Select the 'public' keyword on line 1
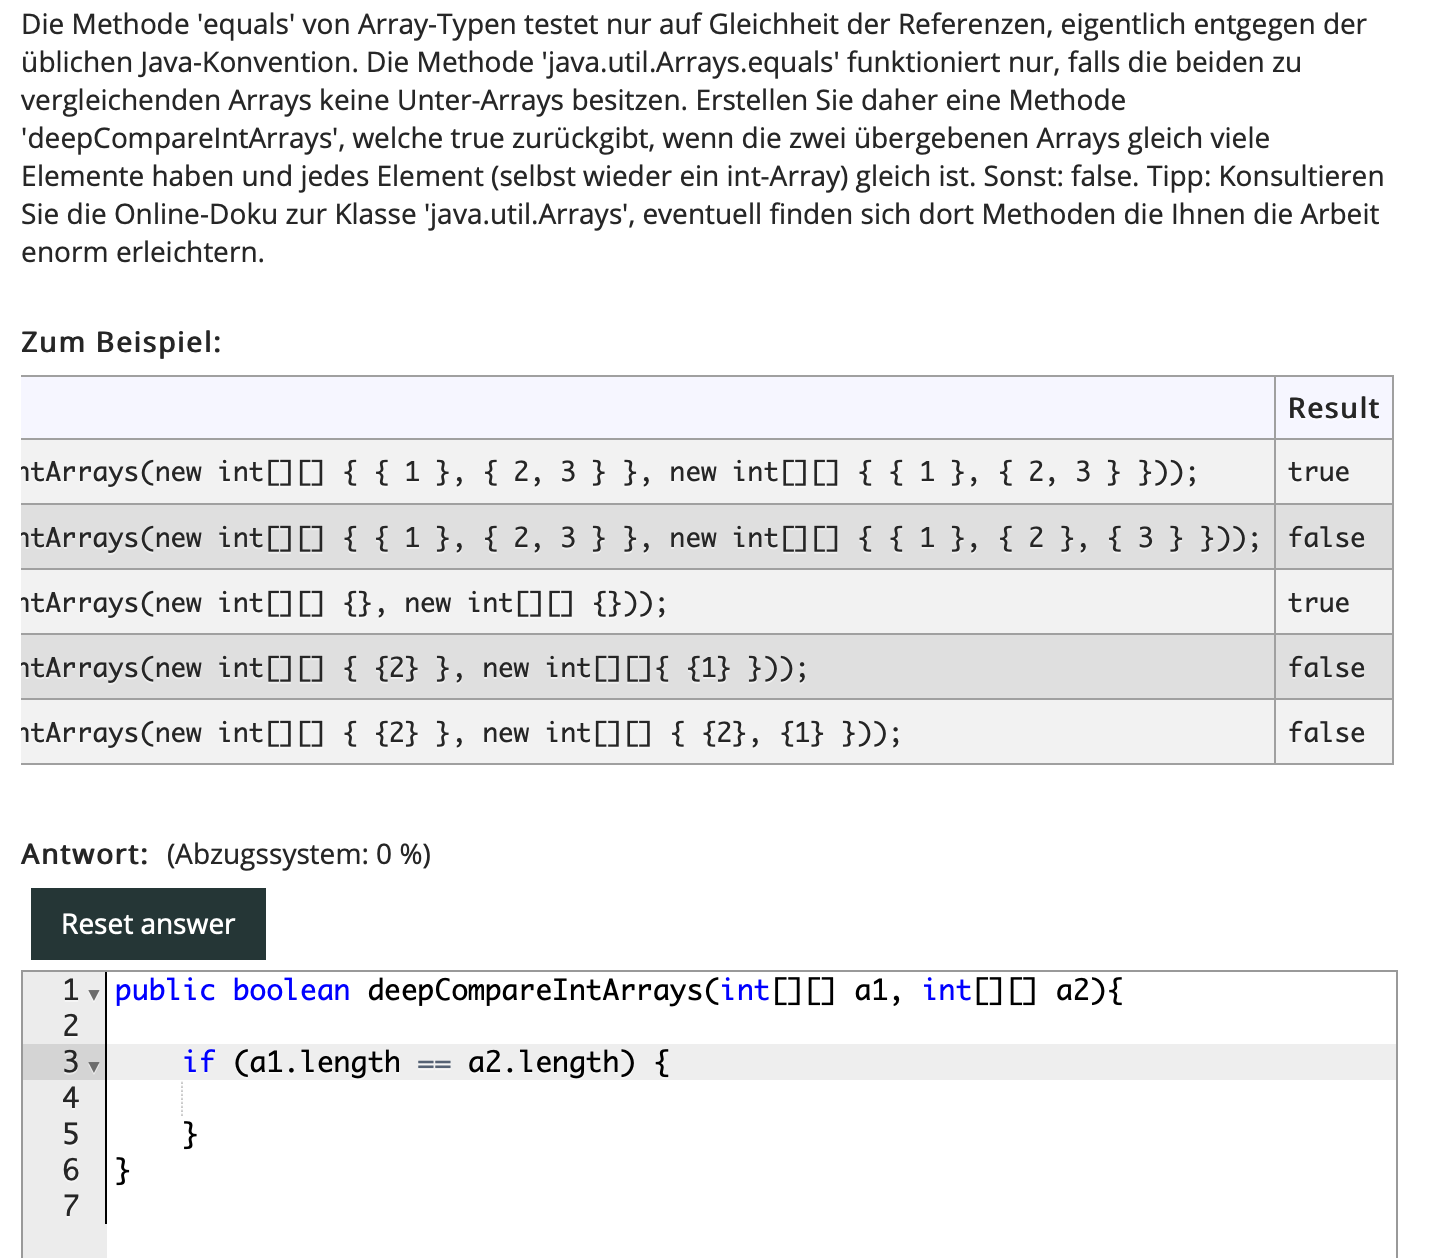Image resolution: width=1440 pixels, height=1258 pixels. [165, 990]
